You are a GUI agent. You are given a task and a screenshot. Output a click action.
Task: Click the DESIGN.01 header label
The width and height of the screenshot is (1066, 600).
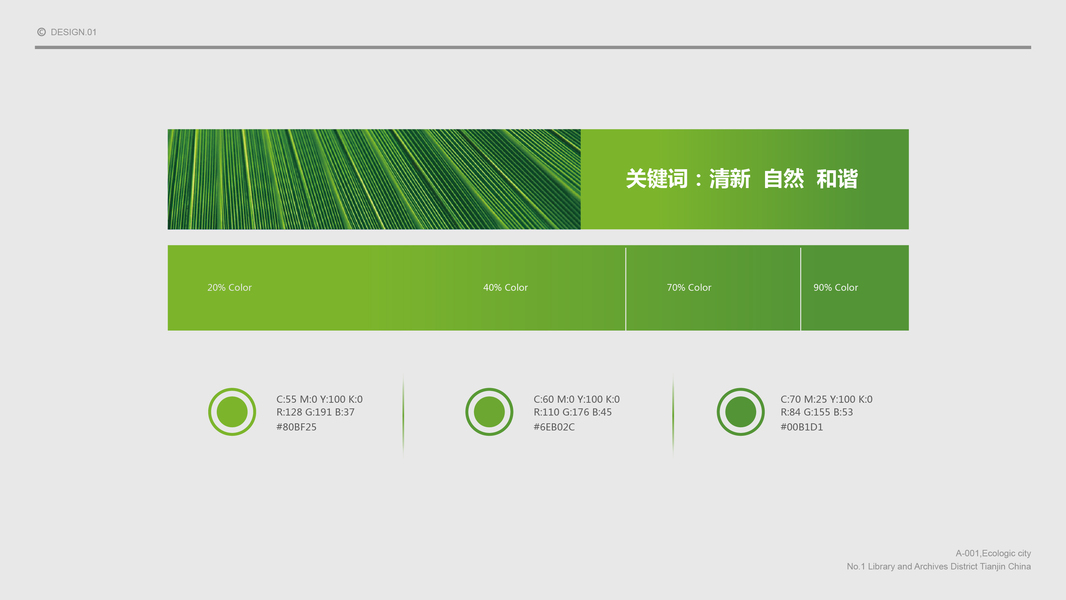click(x=73, y=32)
